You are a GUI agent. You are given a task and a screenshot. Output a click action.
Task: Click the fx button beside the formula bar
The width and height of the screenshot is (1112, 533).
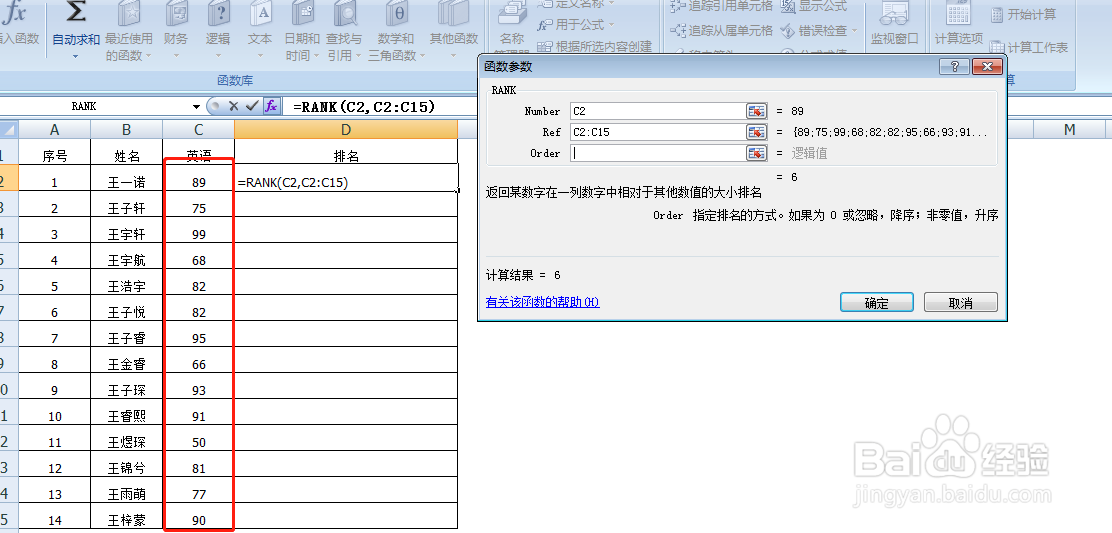tap(271, 106)
